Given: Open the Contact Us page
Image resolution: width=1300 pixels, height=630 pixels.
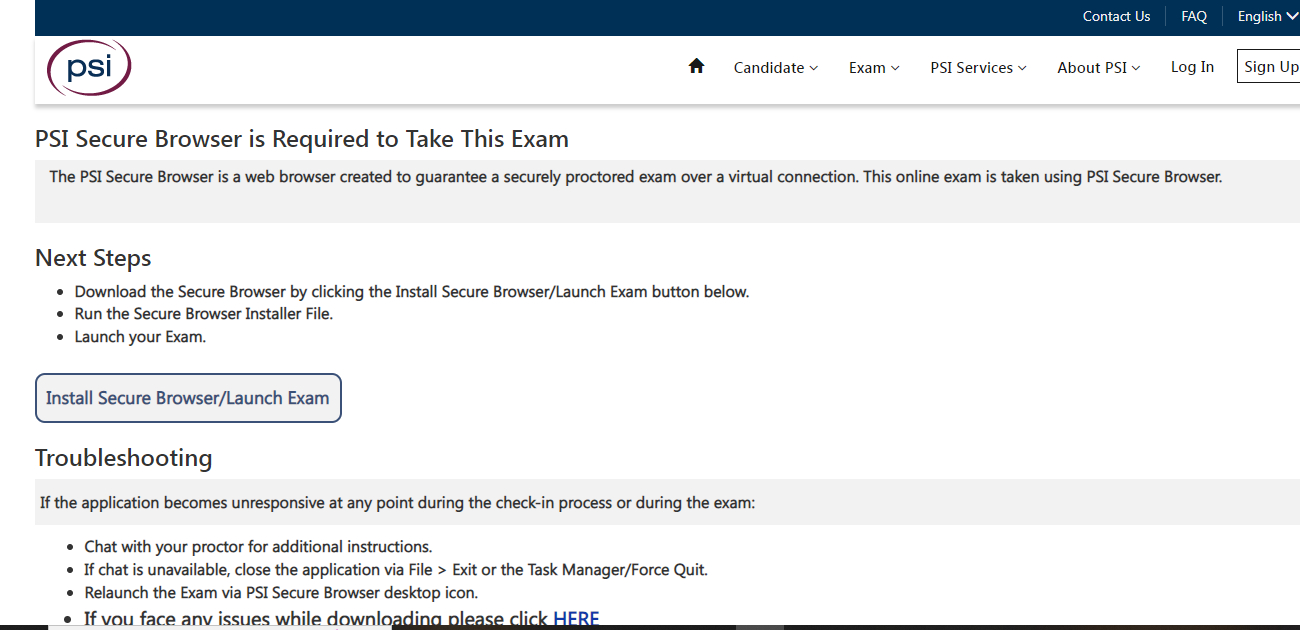Looking at the screenshot, I should 1116,16.
